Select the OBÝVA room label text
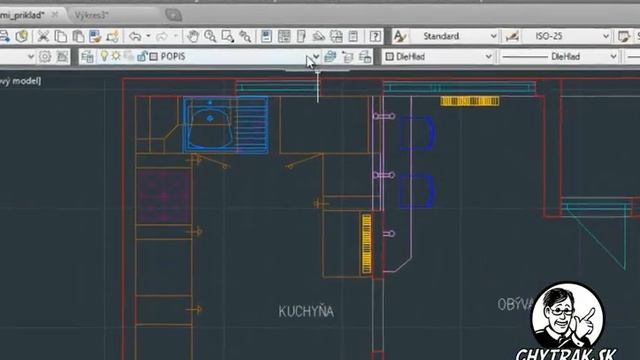 (516, 304)
